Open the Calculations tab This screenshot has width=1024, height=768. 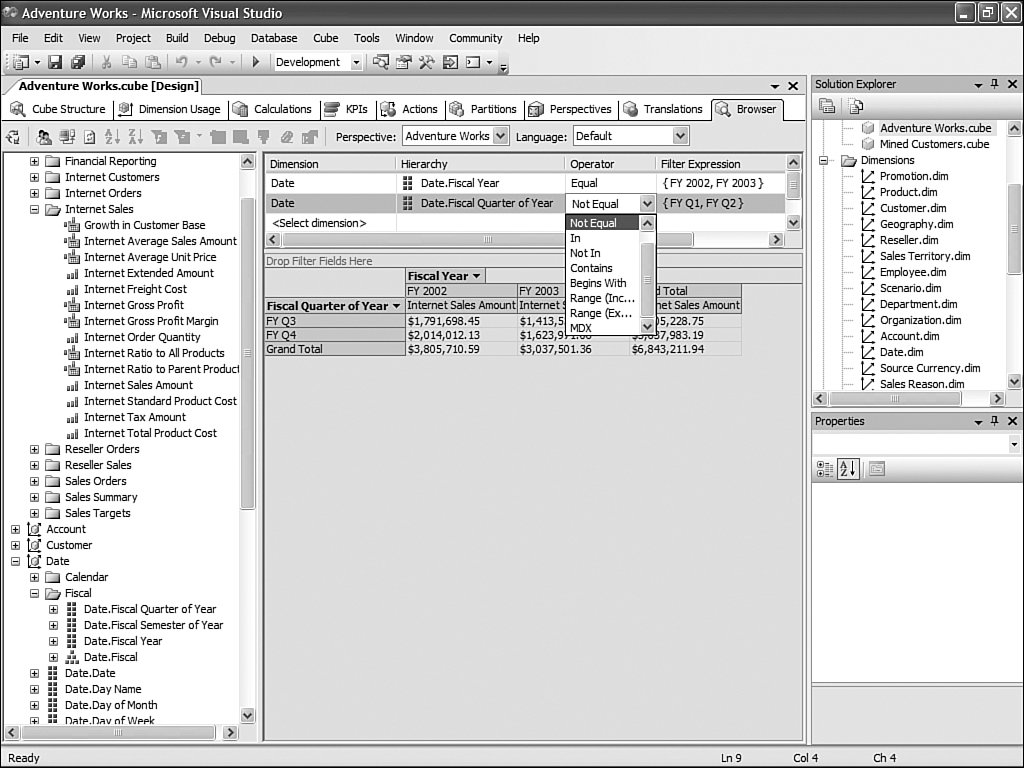(x=274, y=109)
